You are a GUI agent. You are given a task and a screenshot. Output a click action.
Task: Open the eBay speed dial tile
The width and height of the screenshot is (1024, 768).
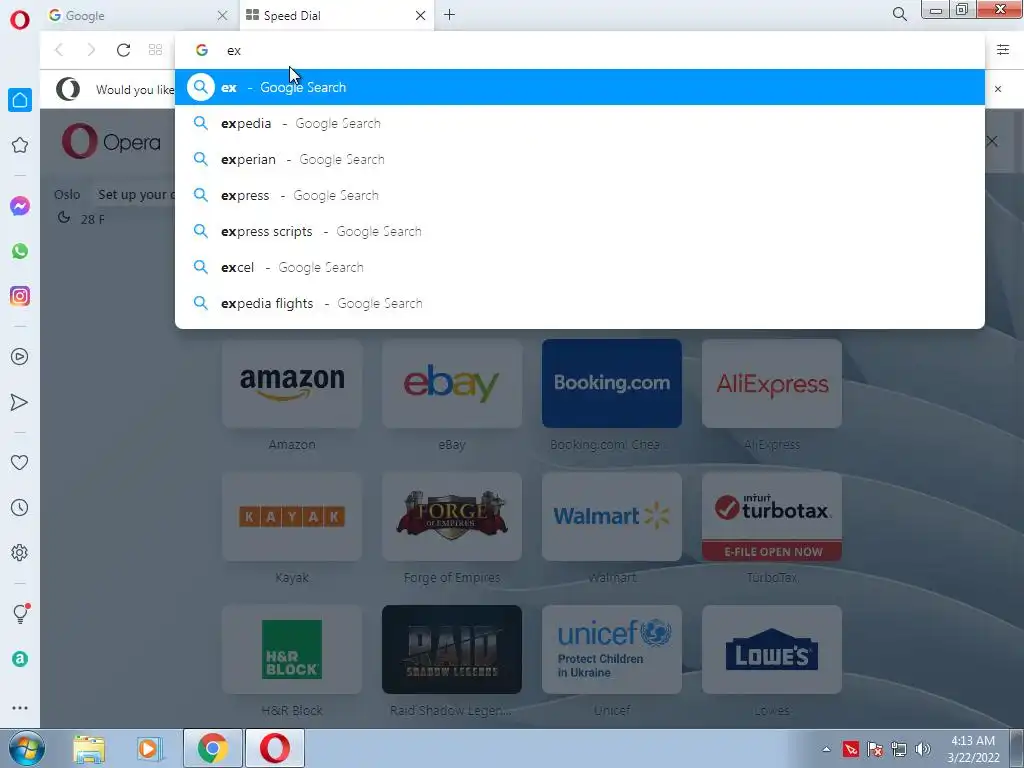[x=452, y=383]
